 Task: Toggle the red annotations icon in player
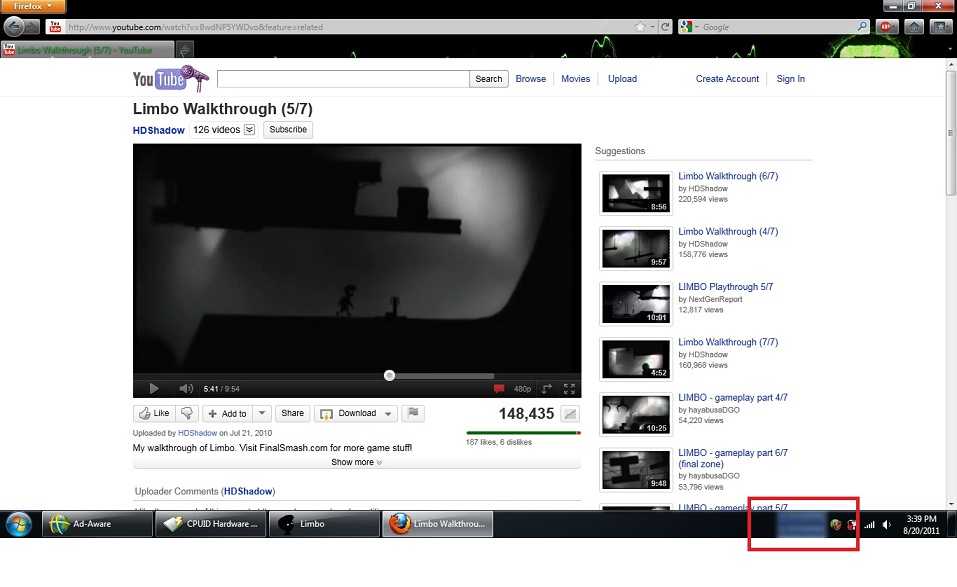[499, 389]
